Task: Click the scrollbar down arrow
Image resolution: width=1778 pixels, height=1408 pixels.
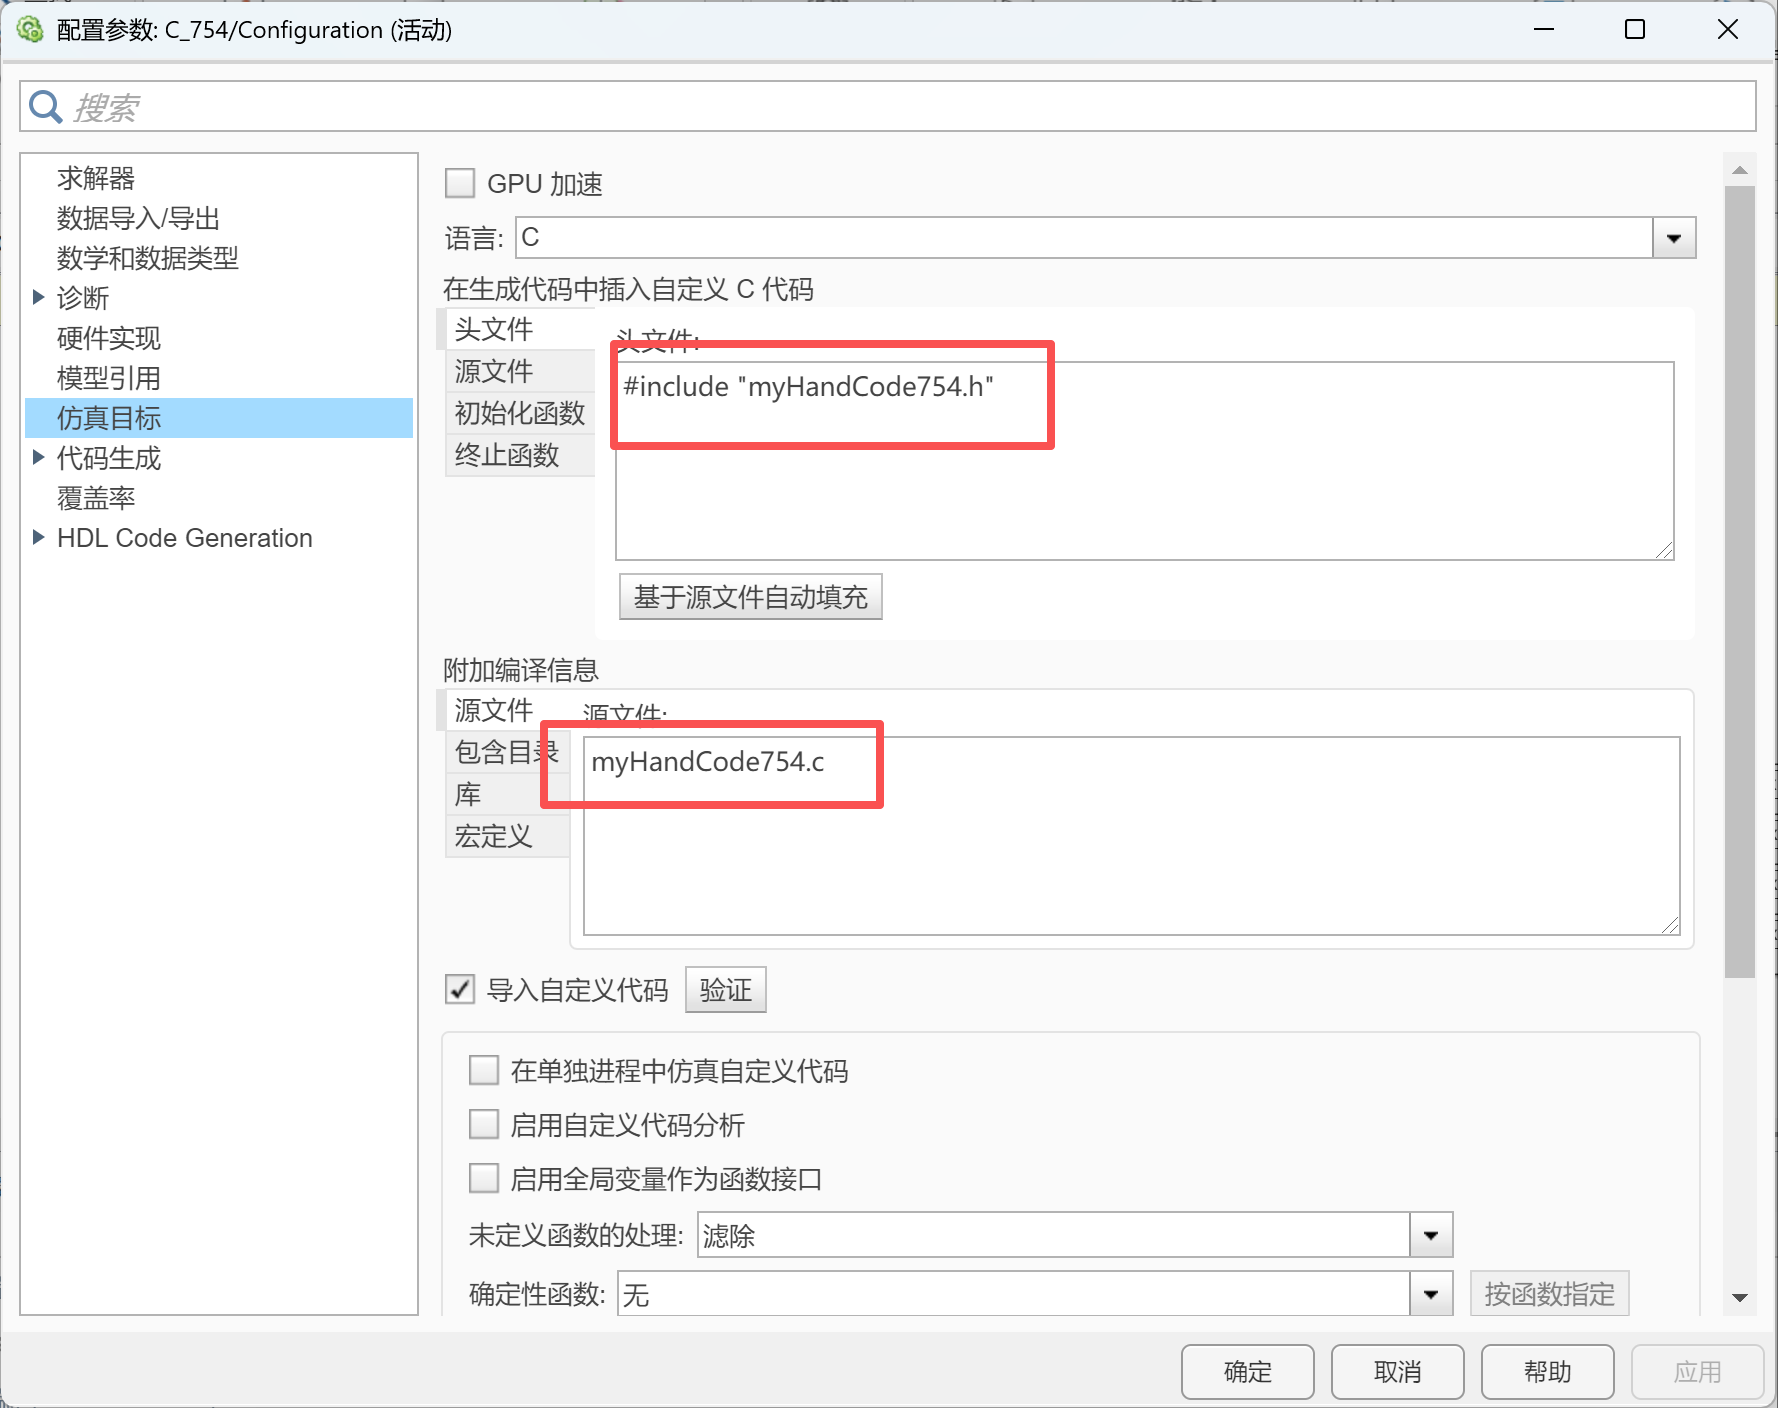Action: point(1740,1298)
